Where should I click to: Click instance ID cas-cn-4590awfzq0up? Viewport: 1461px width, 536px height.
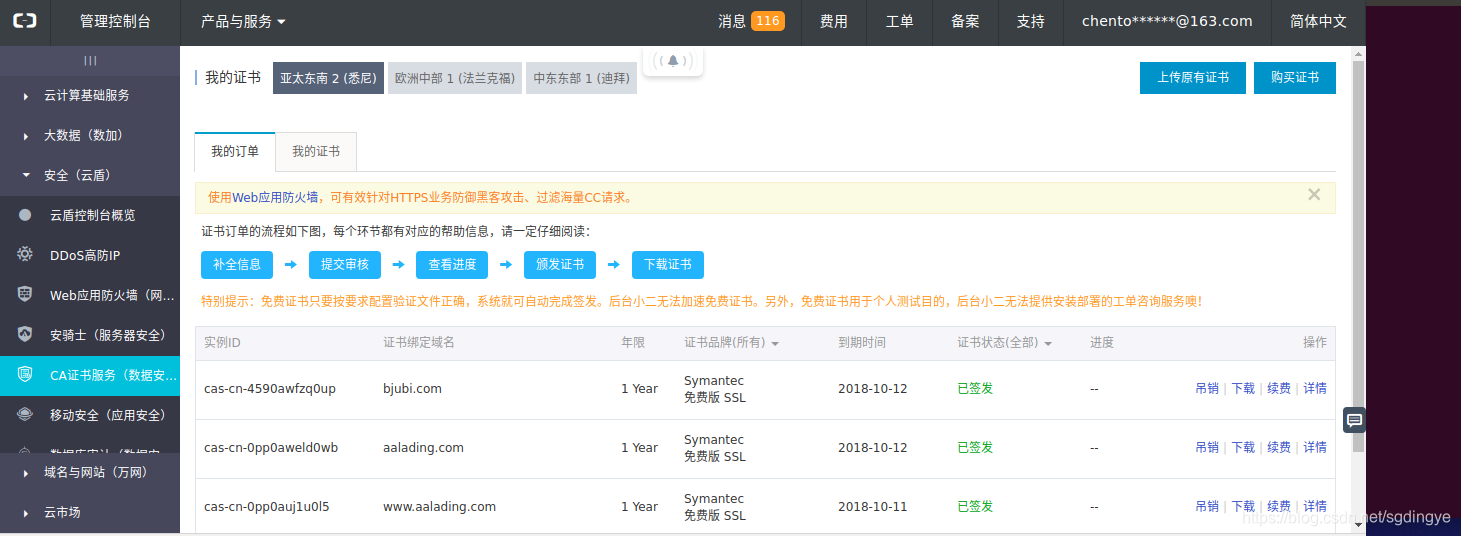click(x=269, y=388)
